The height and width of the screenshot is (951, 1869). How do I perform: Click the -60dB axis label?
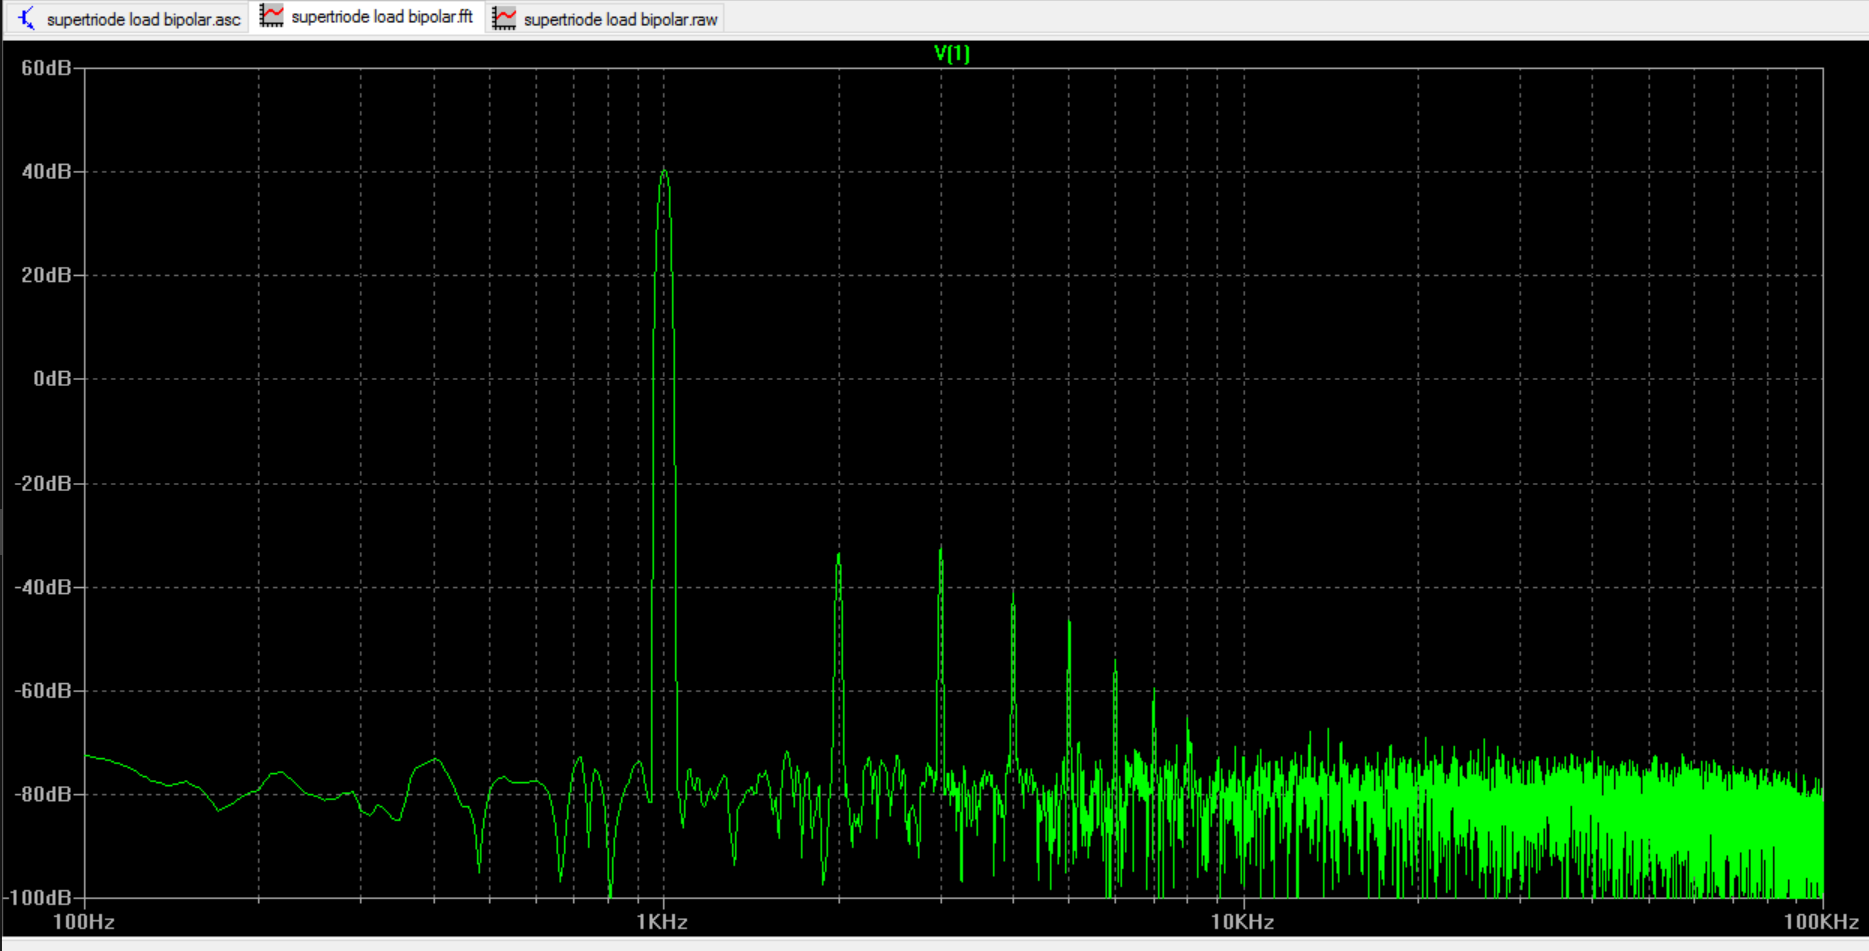43,691
